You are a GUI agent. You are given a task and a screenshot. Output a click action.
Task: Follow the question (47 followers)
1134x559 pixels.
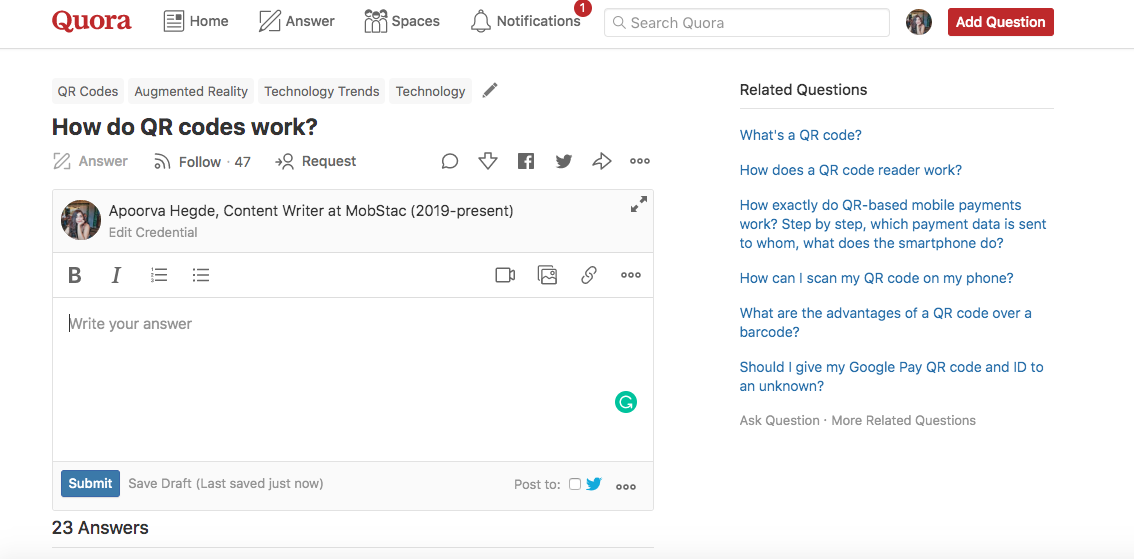click(x=202, y=161)
